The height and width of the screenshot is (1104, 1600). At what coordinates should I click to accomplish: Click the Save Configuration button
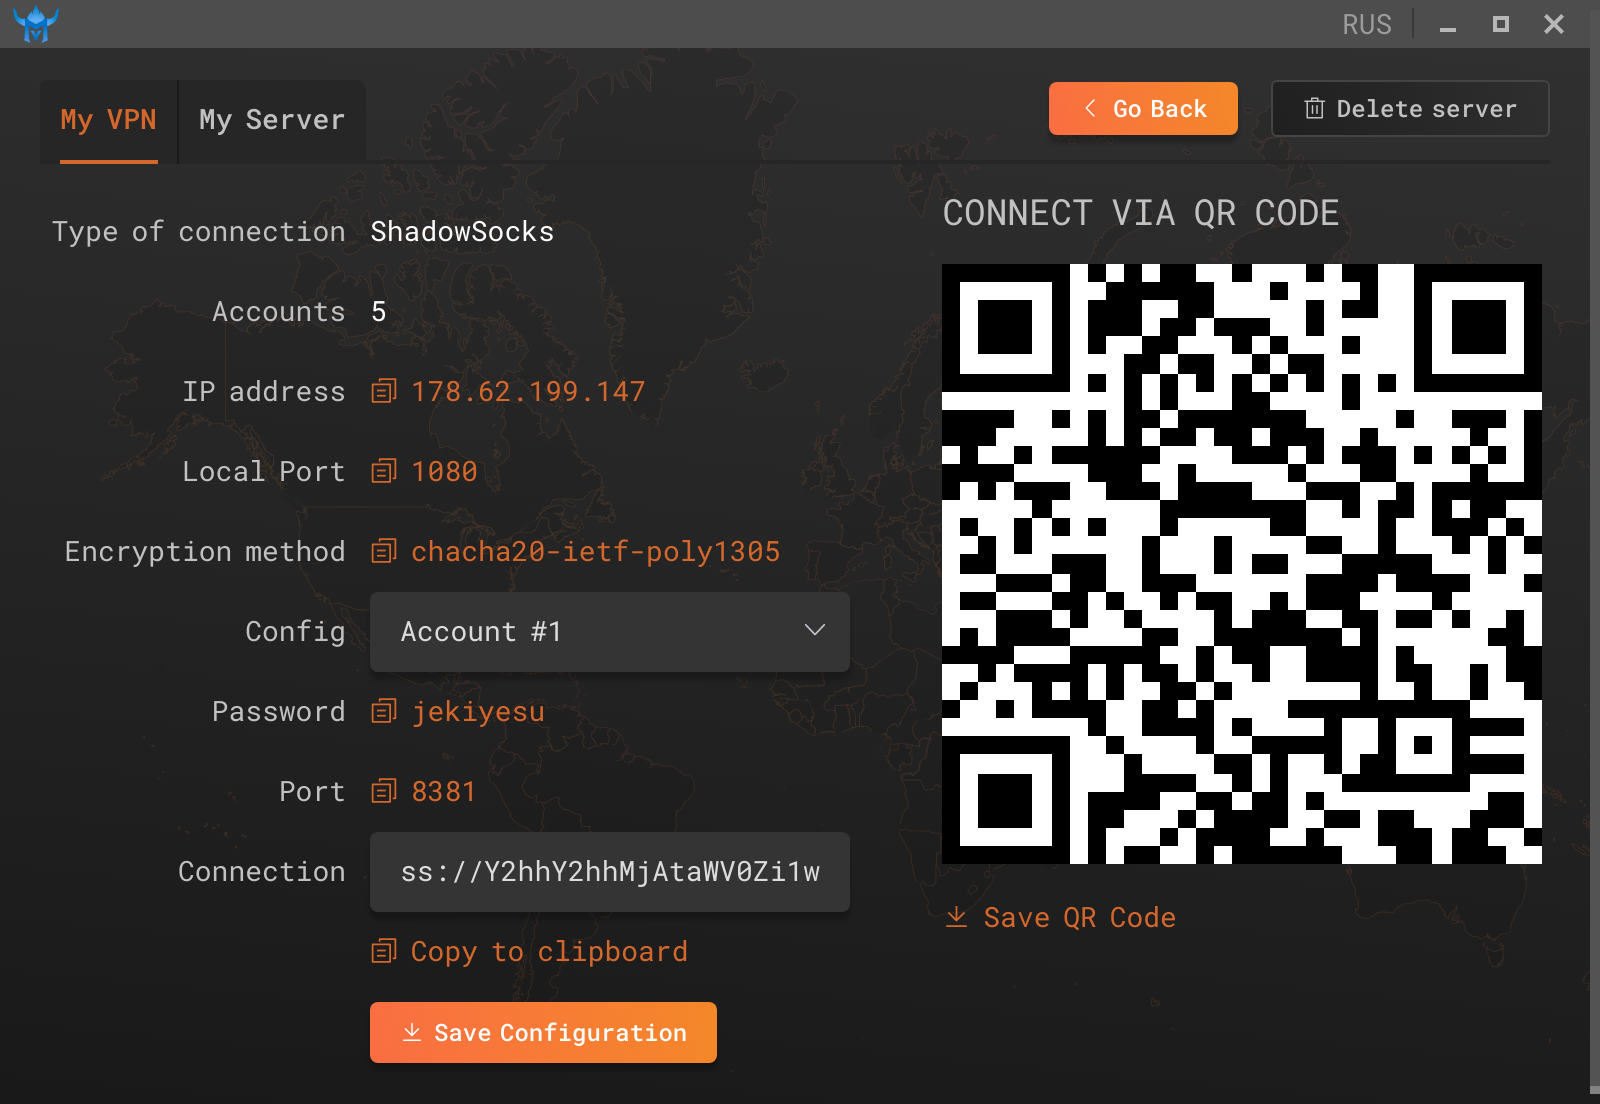[543, 1032]
